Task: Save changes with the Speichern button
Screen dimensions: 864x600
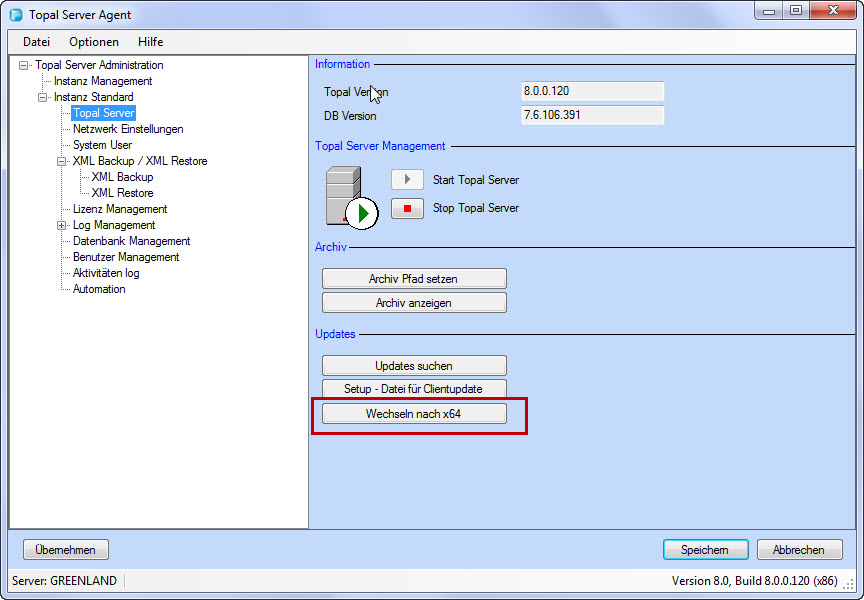Action: (705, 550)
